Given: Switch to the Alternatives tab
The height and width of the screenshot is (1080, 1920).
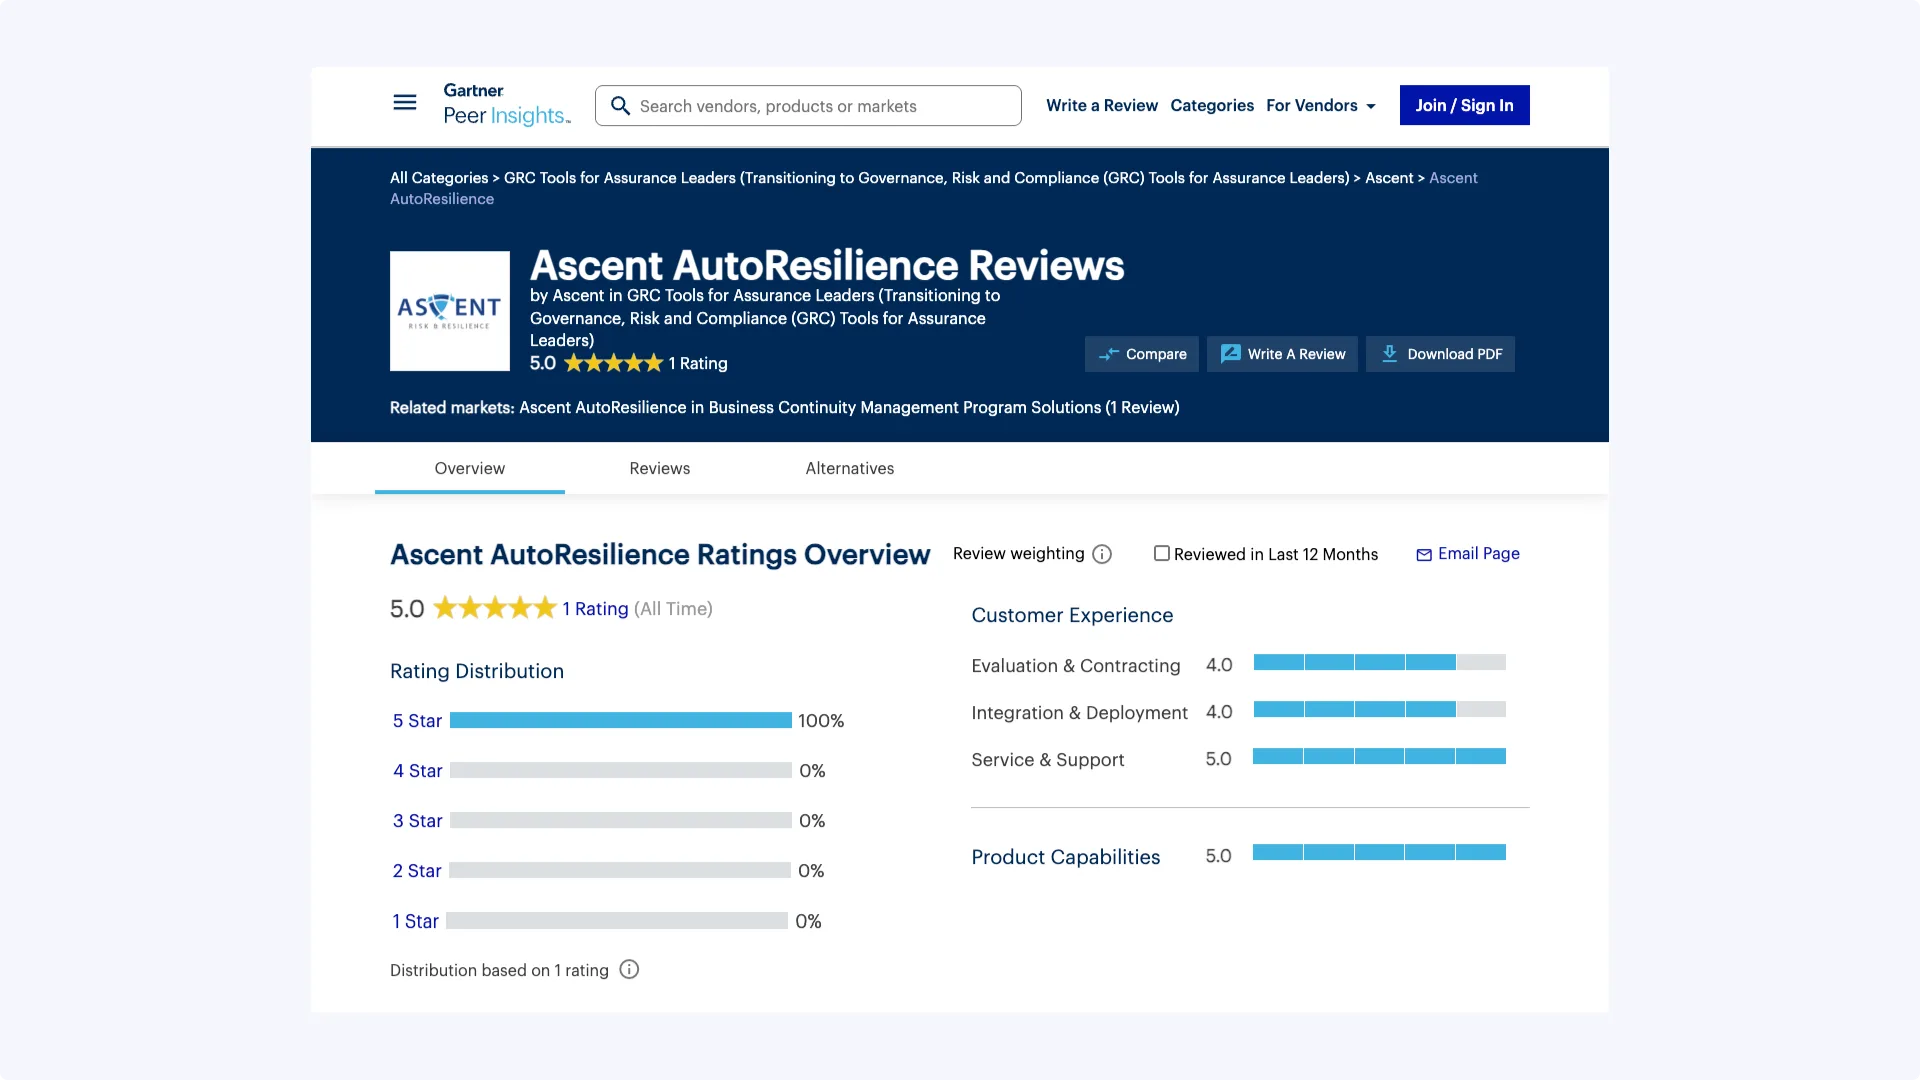Looking at the screenshot, I should pos(849,468).
